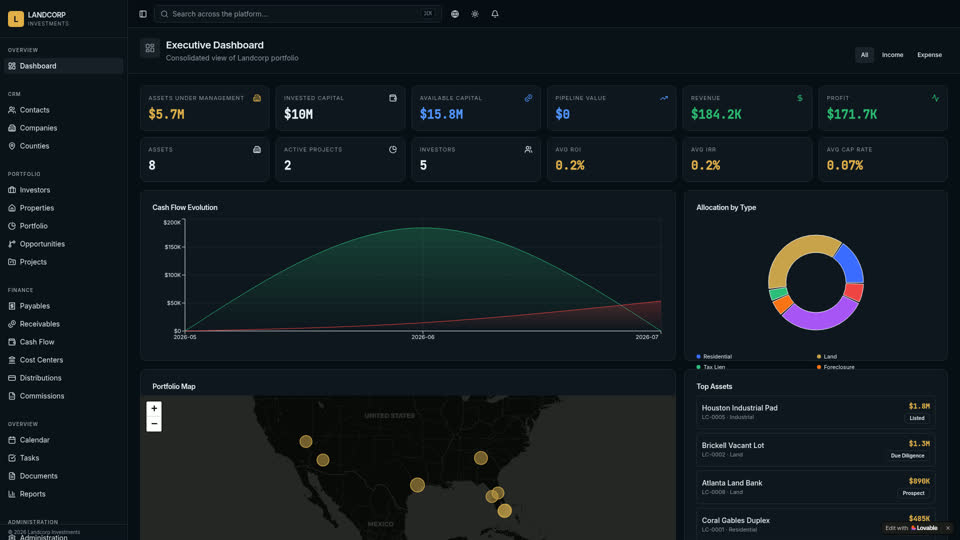Screen dimensions: 960x540
Task: Click the Assets Under Management card icon
Action: pyautogui.click(x=257, y=98)
